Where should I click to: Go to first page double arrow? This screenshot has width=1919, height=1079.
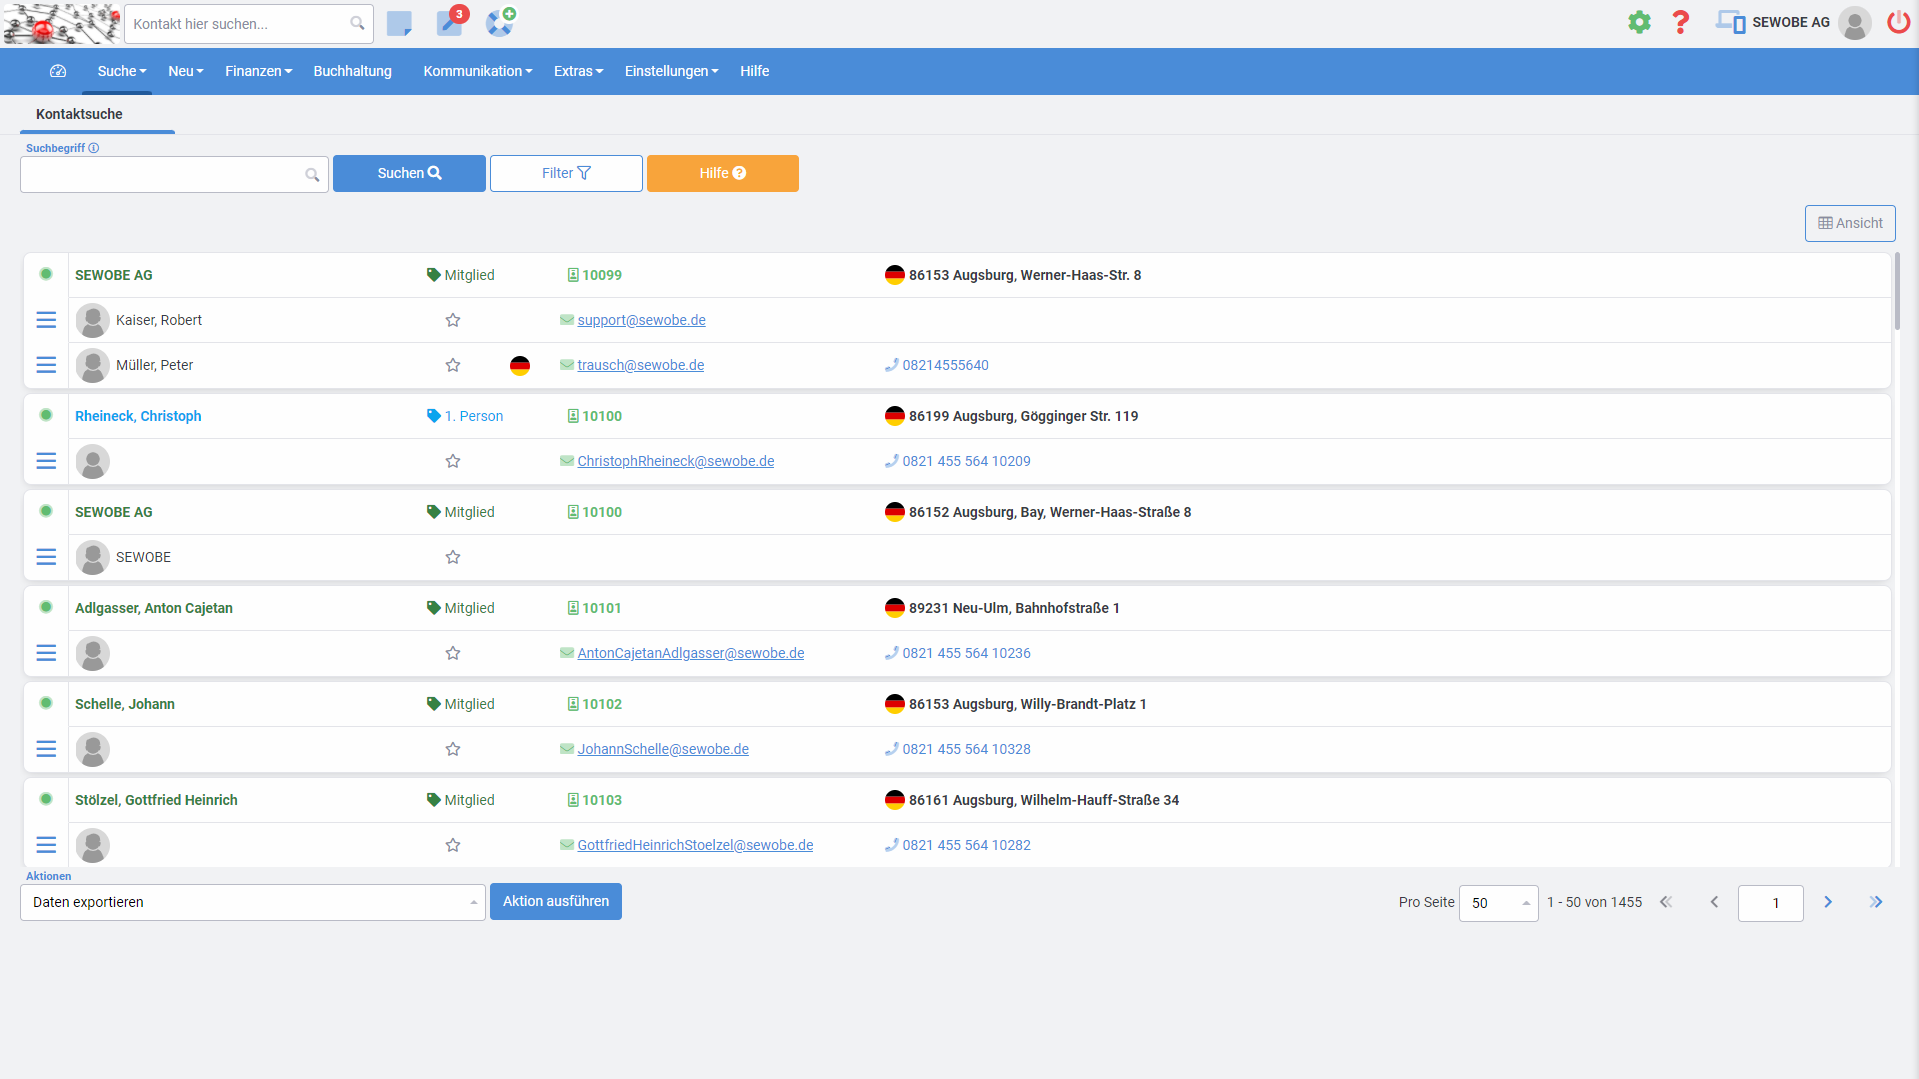1666,902
